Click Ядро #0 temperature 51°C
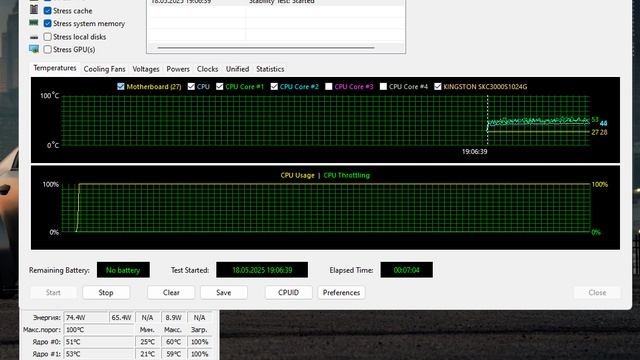 click(99, 342)
